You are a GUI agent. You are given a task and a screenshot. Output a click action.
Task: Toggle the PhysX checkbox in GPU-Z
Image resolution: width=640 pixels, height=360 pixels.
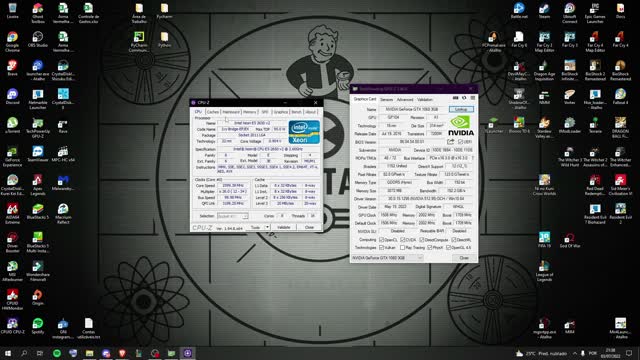tap(429, 248)
